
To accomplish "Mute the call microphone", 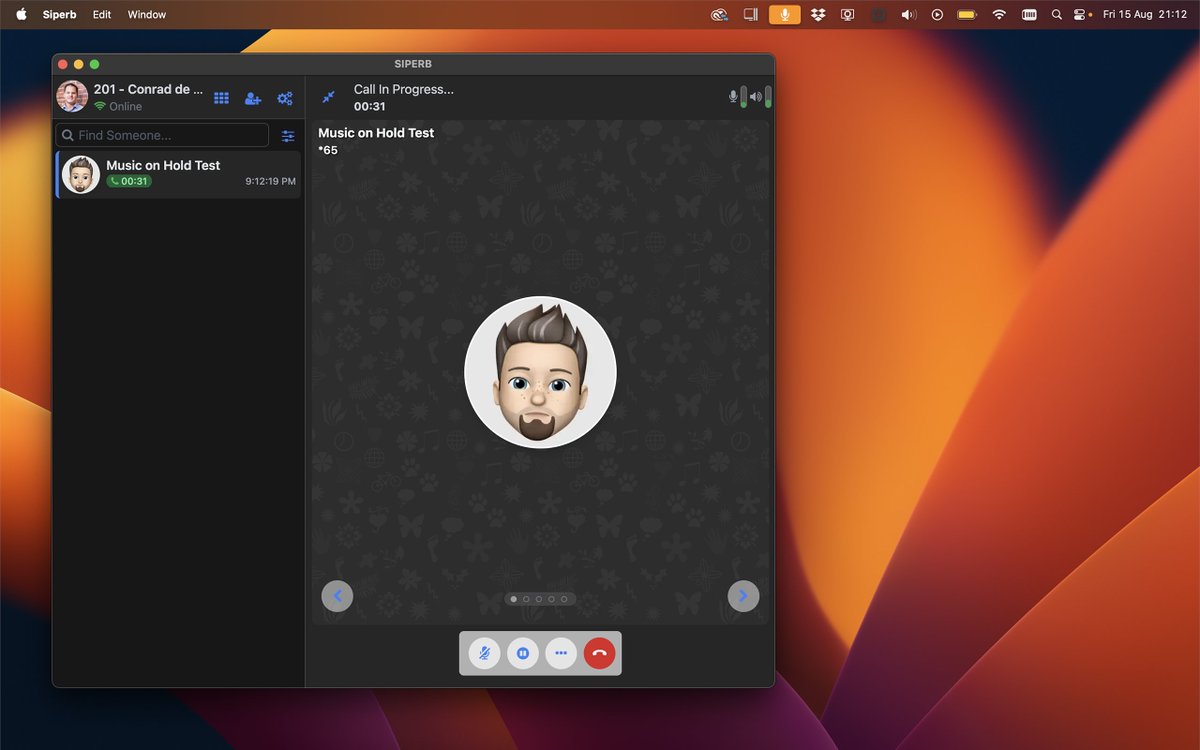I will pos(485,653).
